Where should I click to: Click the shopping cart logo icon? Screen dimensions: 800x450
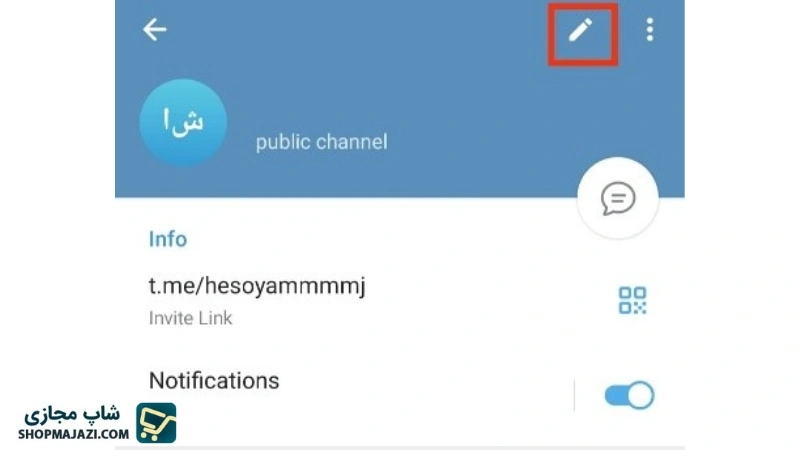156,422
